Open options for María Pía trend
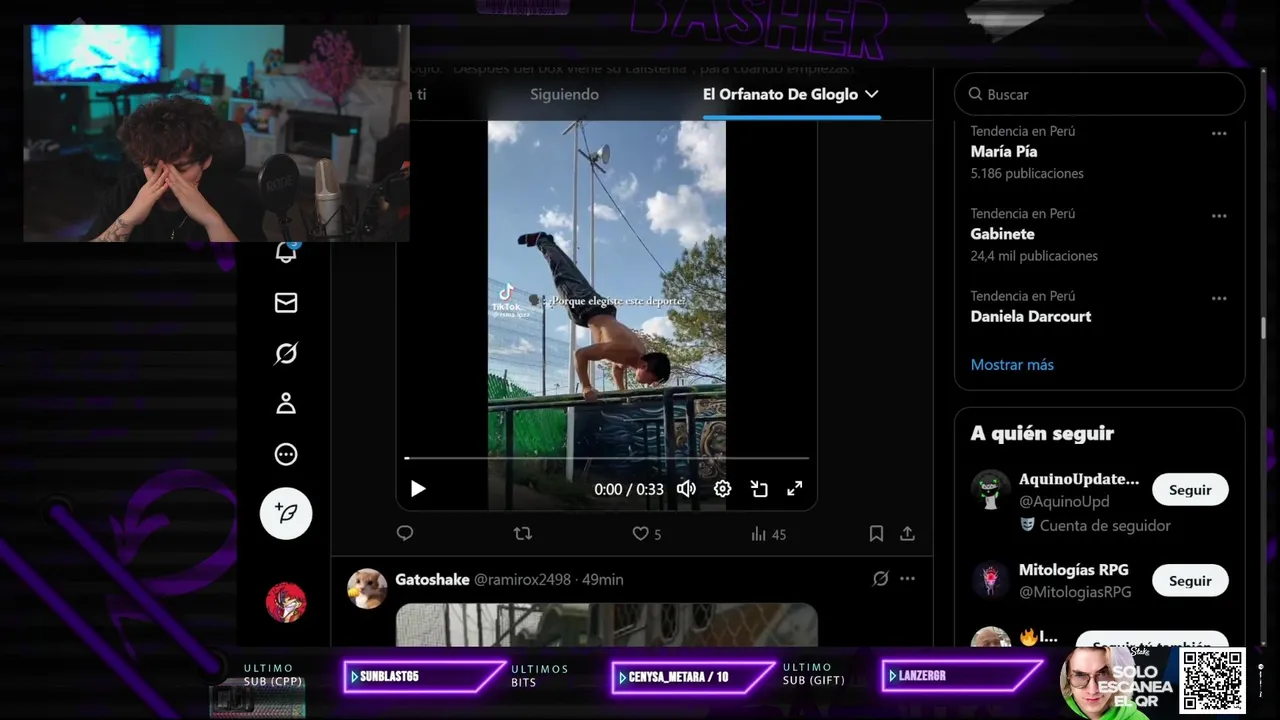Image resolution: width=1280 pixels, height=720 pixels. point(1219,133)
